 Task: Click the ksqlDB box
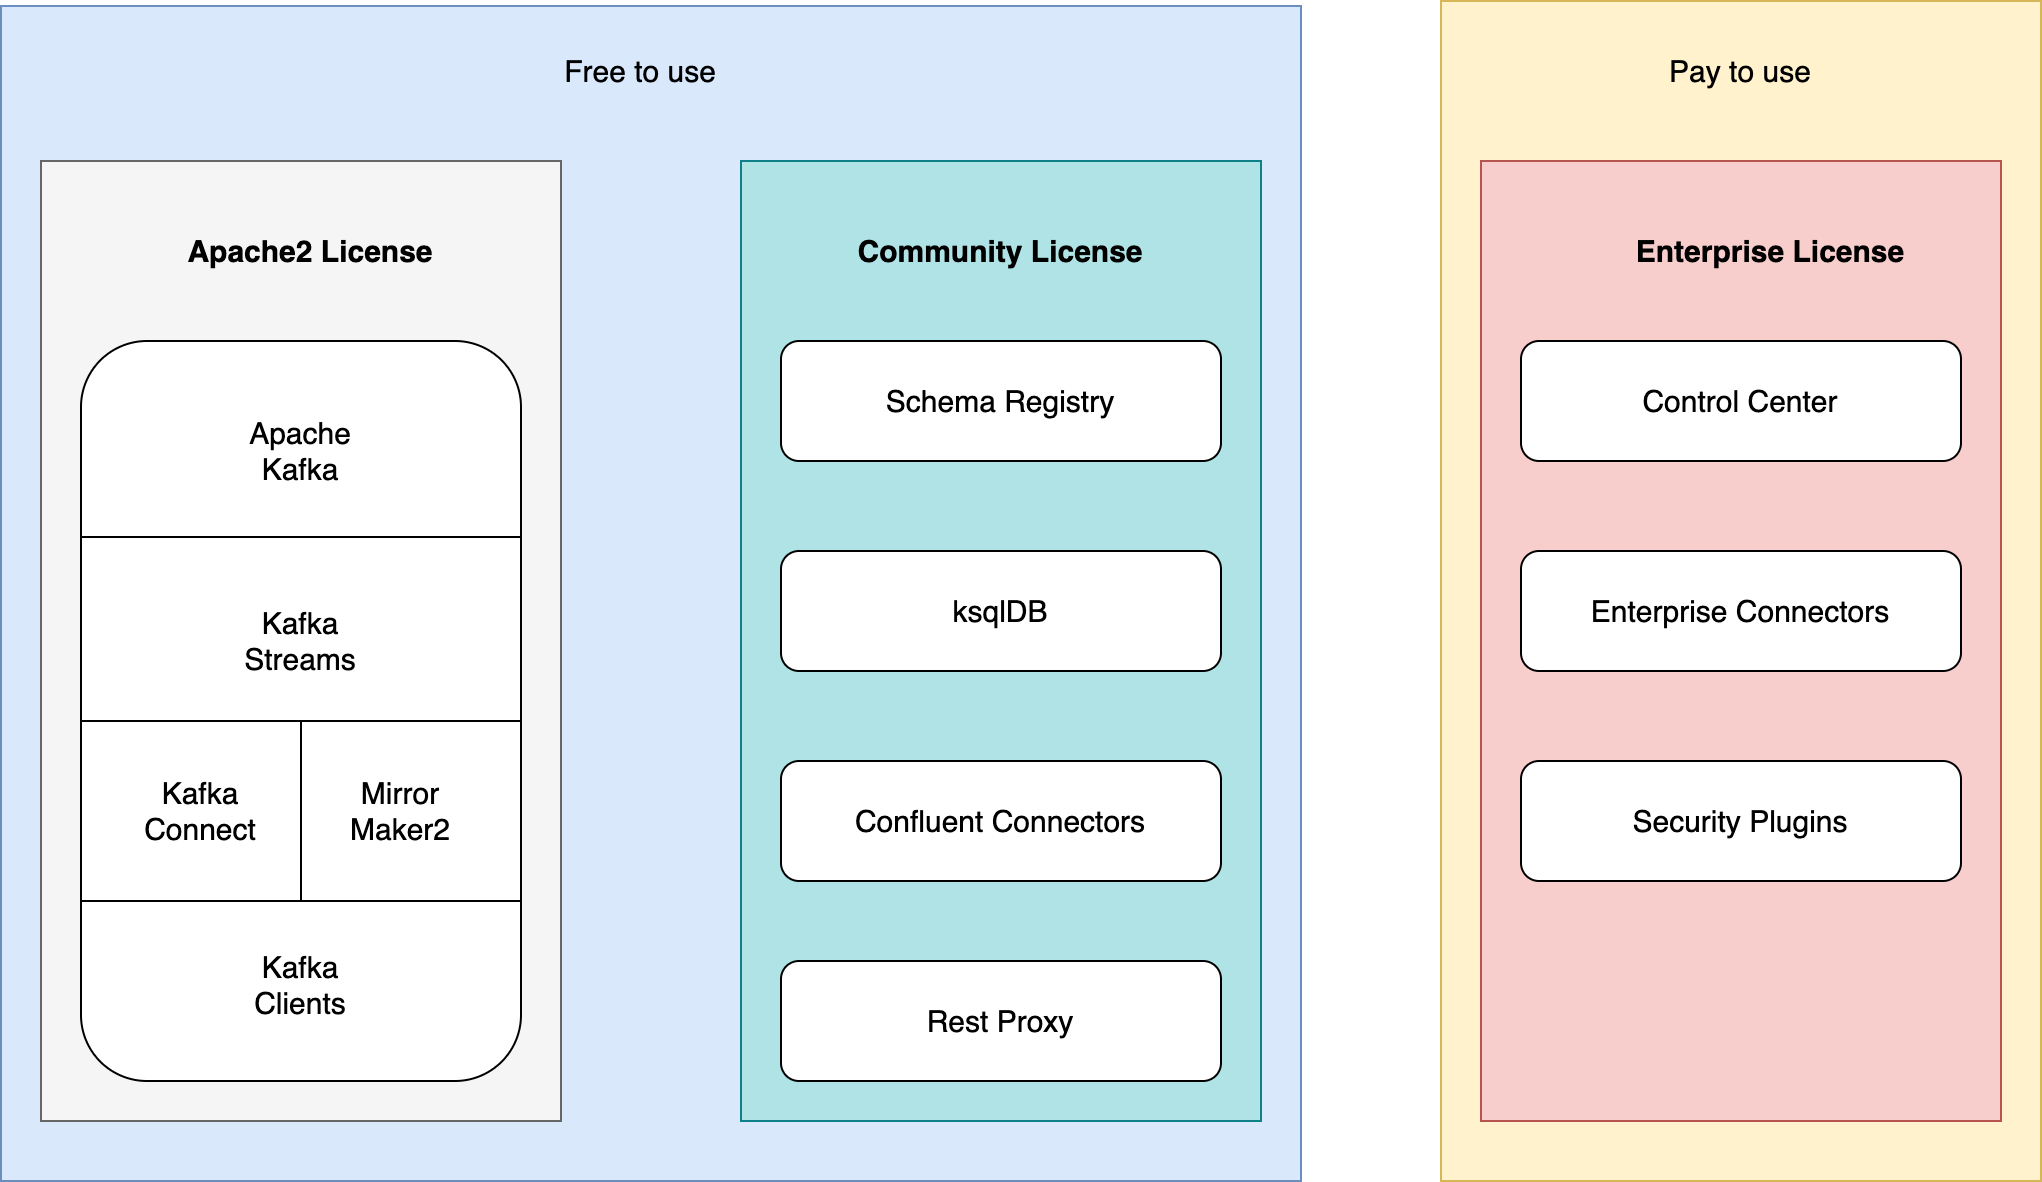[1000, 611]
